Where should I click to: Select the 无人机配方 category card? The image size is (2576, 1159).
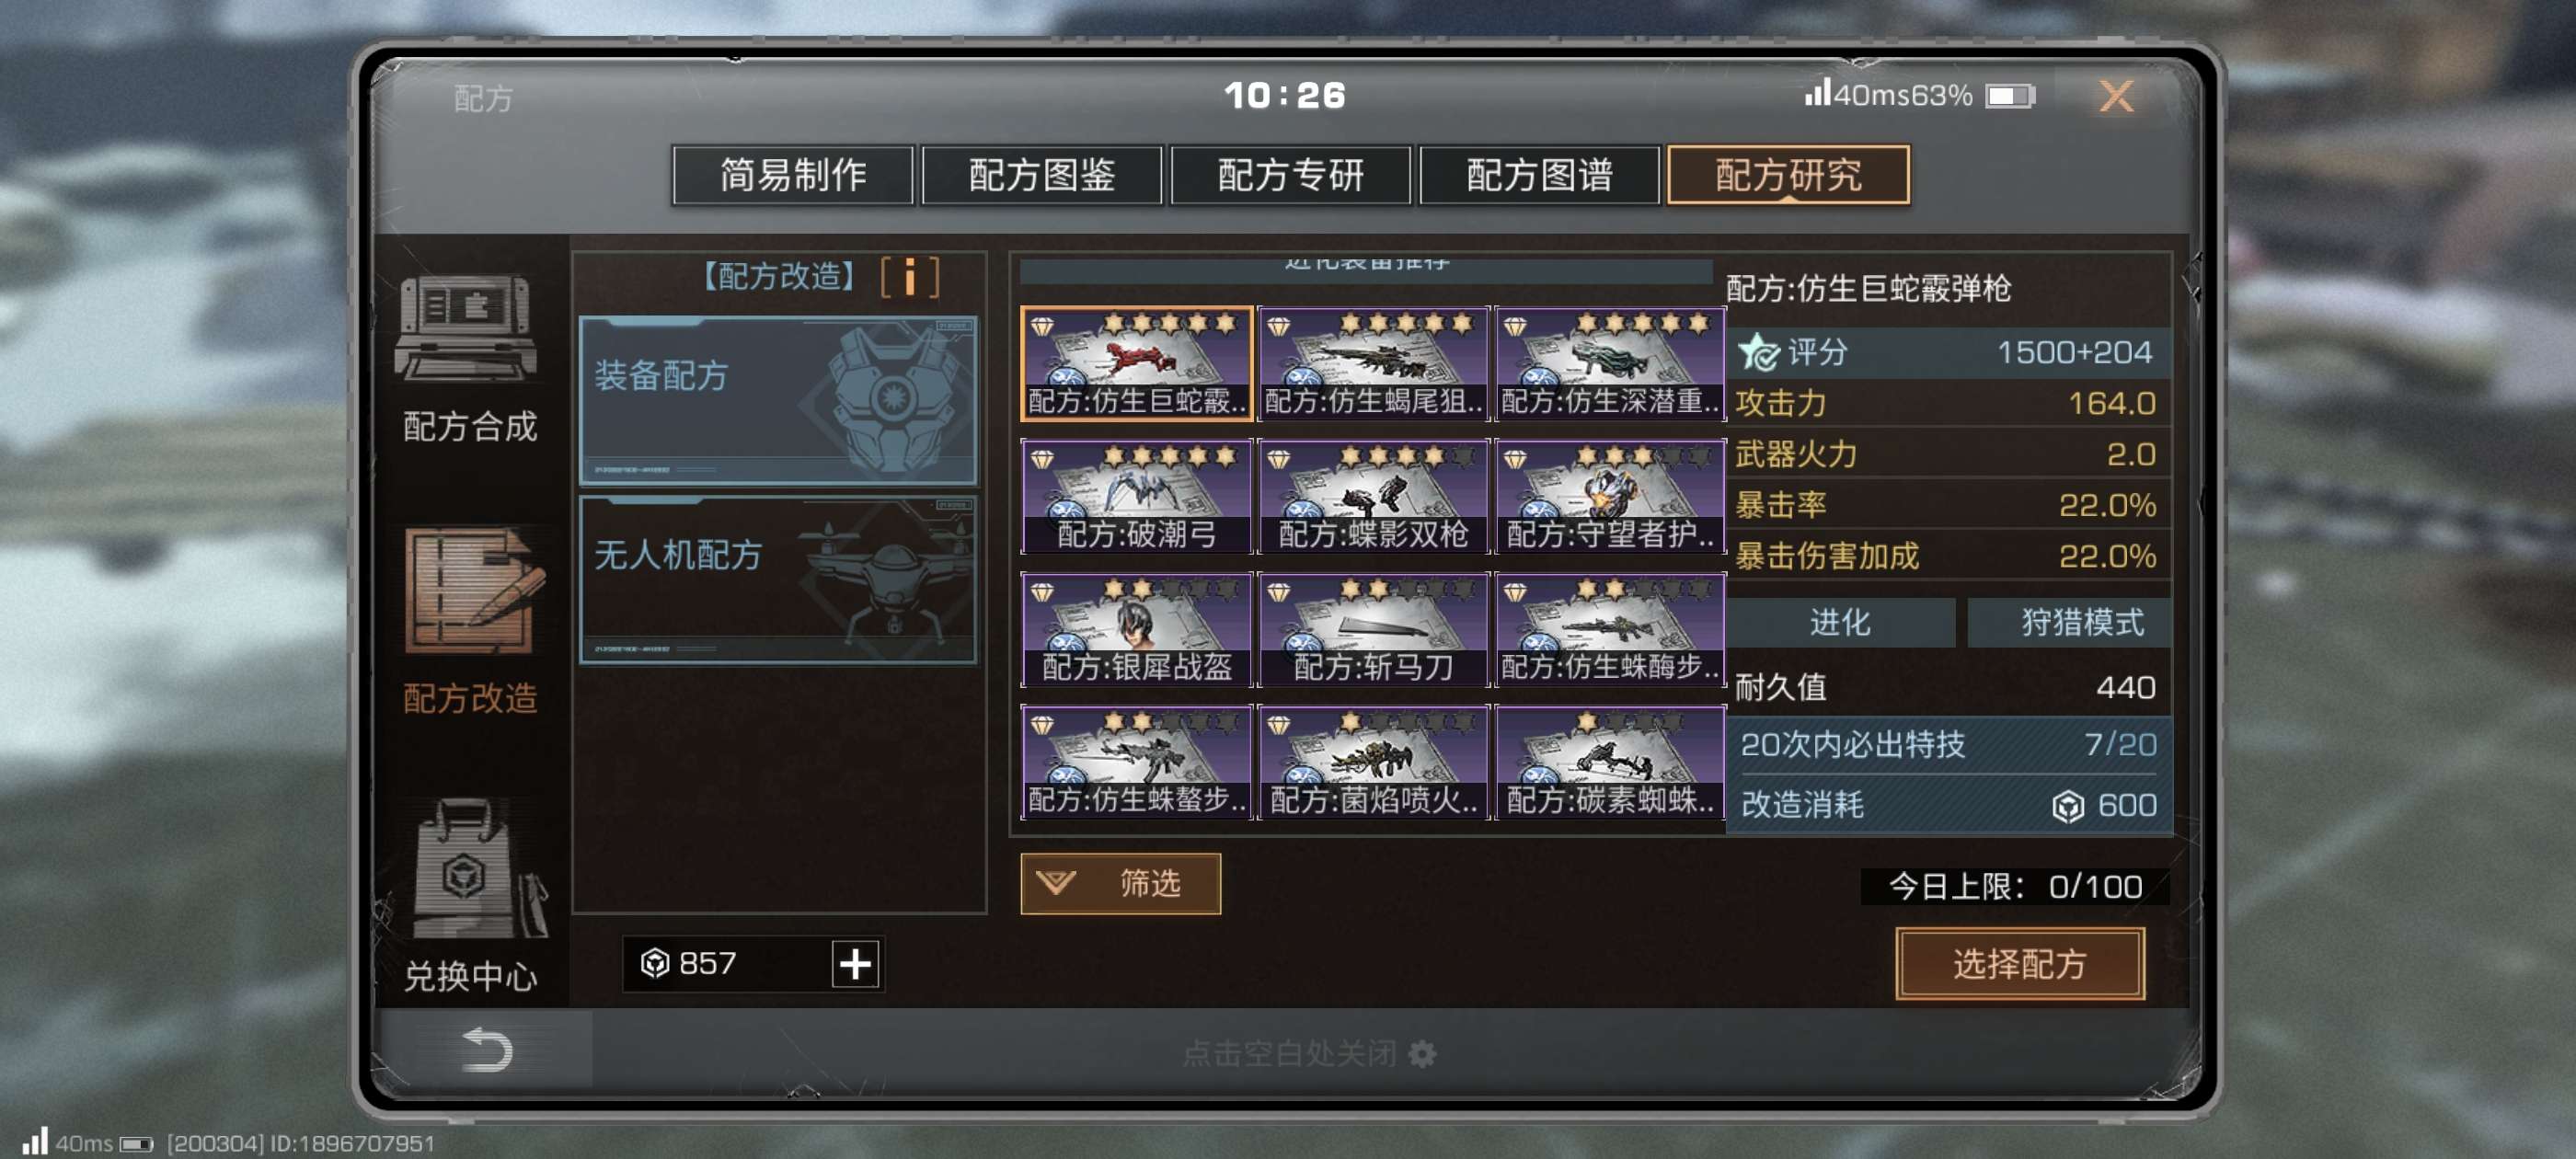click(778, 580)
